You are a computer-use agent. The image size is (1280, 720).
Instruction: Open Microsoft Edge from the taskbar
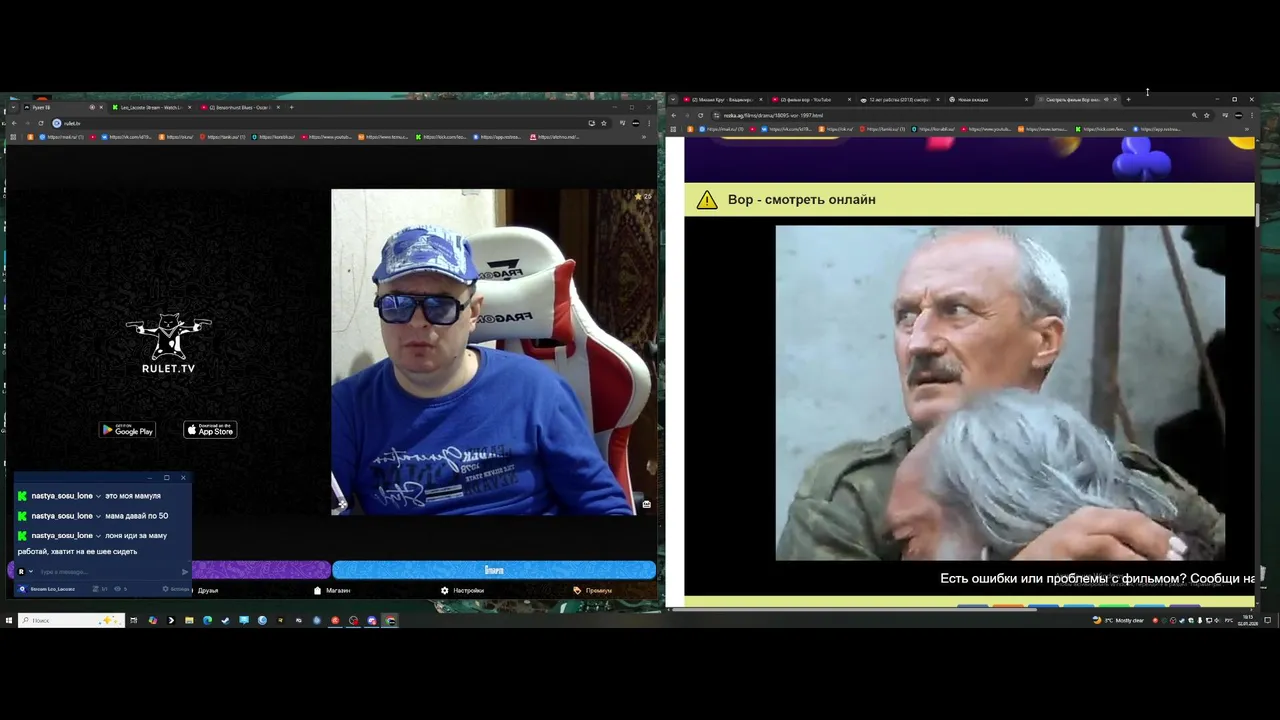pyautogui.click(x=207, y=620)
